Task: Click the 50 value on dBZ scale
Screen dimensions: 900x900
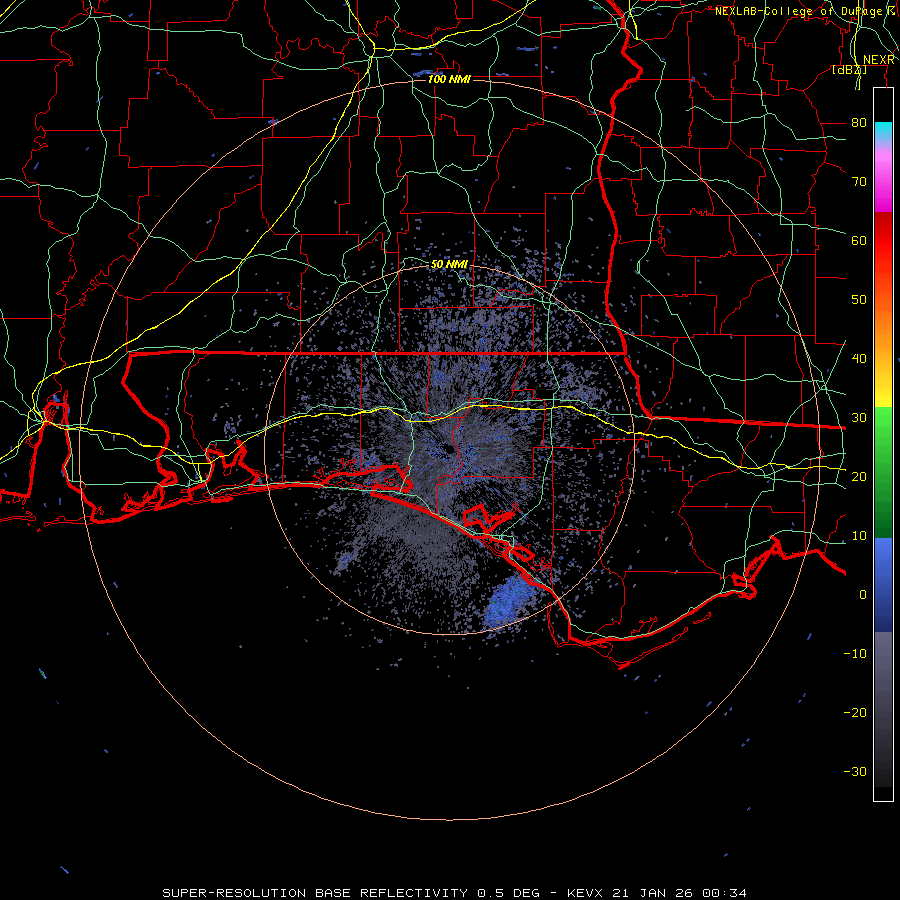Action: 859,300
